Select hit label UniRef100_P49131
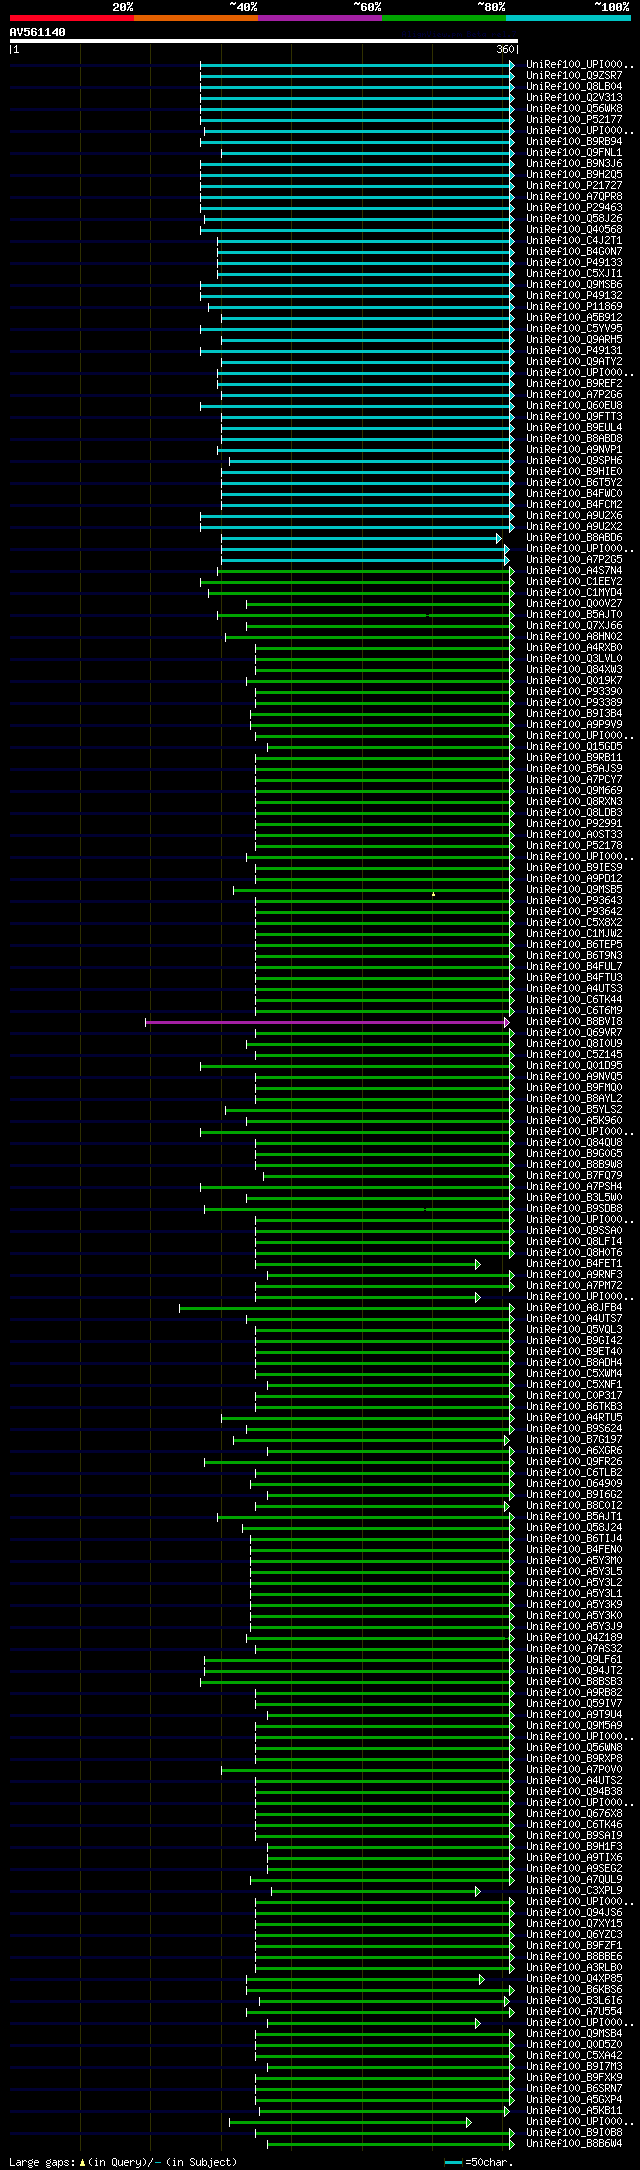Image resolution: width=640 pixels, height=2170 pixels. [x=574, y=350]
